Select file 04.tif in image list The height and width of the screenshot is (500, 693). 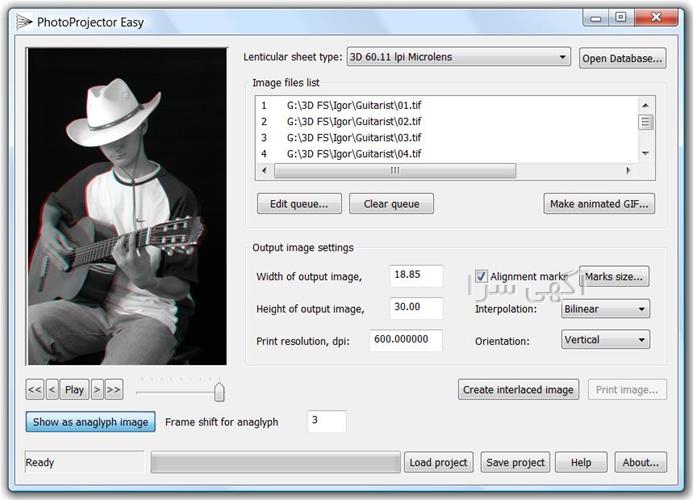point(354,154)
